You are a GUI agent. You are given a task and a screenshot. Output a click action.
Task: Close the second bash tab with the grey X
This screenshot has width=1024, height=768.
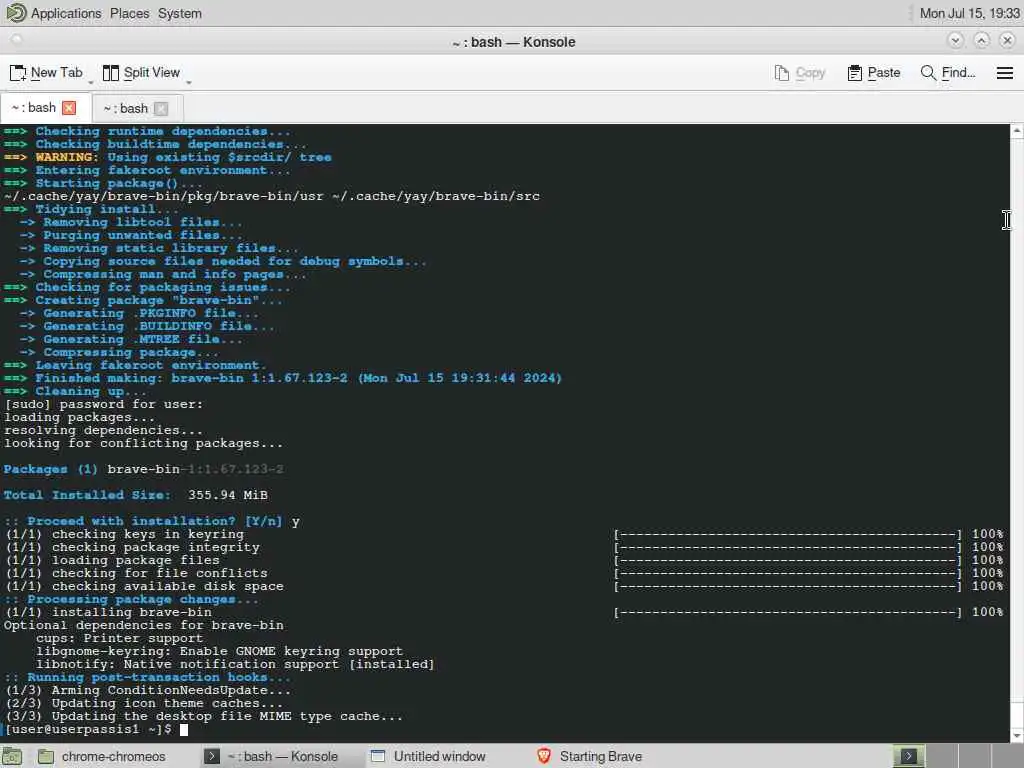coord(161,108)
